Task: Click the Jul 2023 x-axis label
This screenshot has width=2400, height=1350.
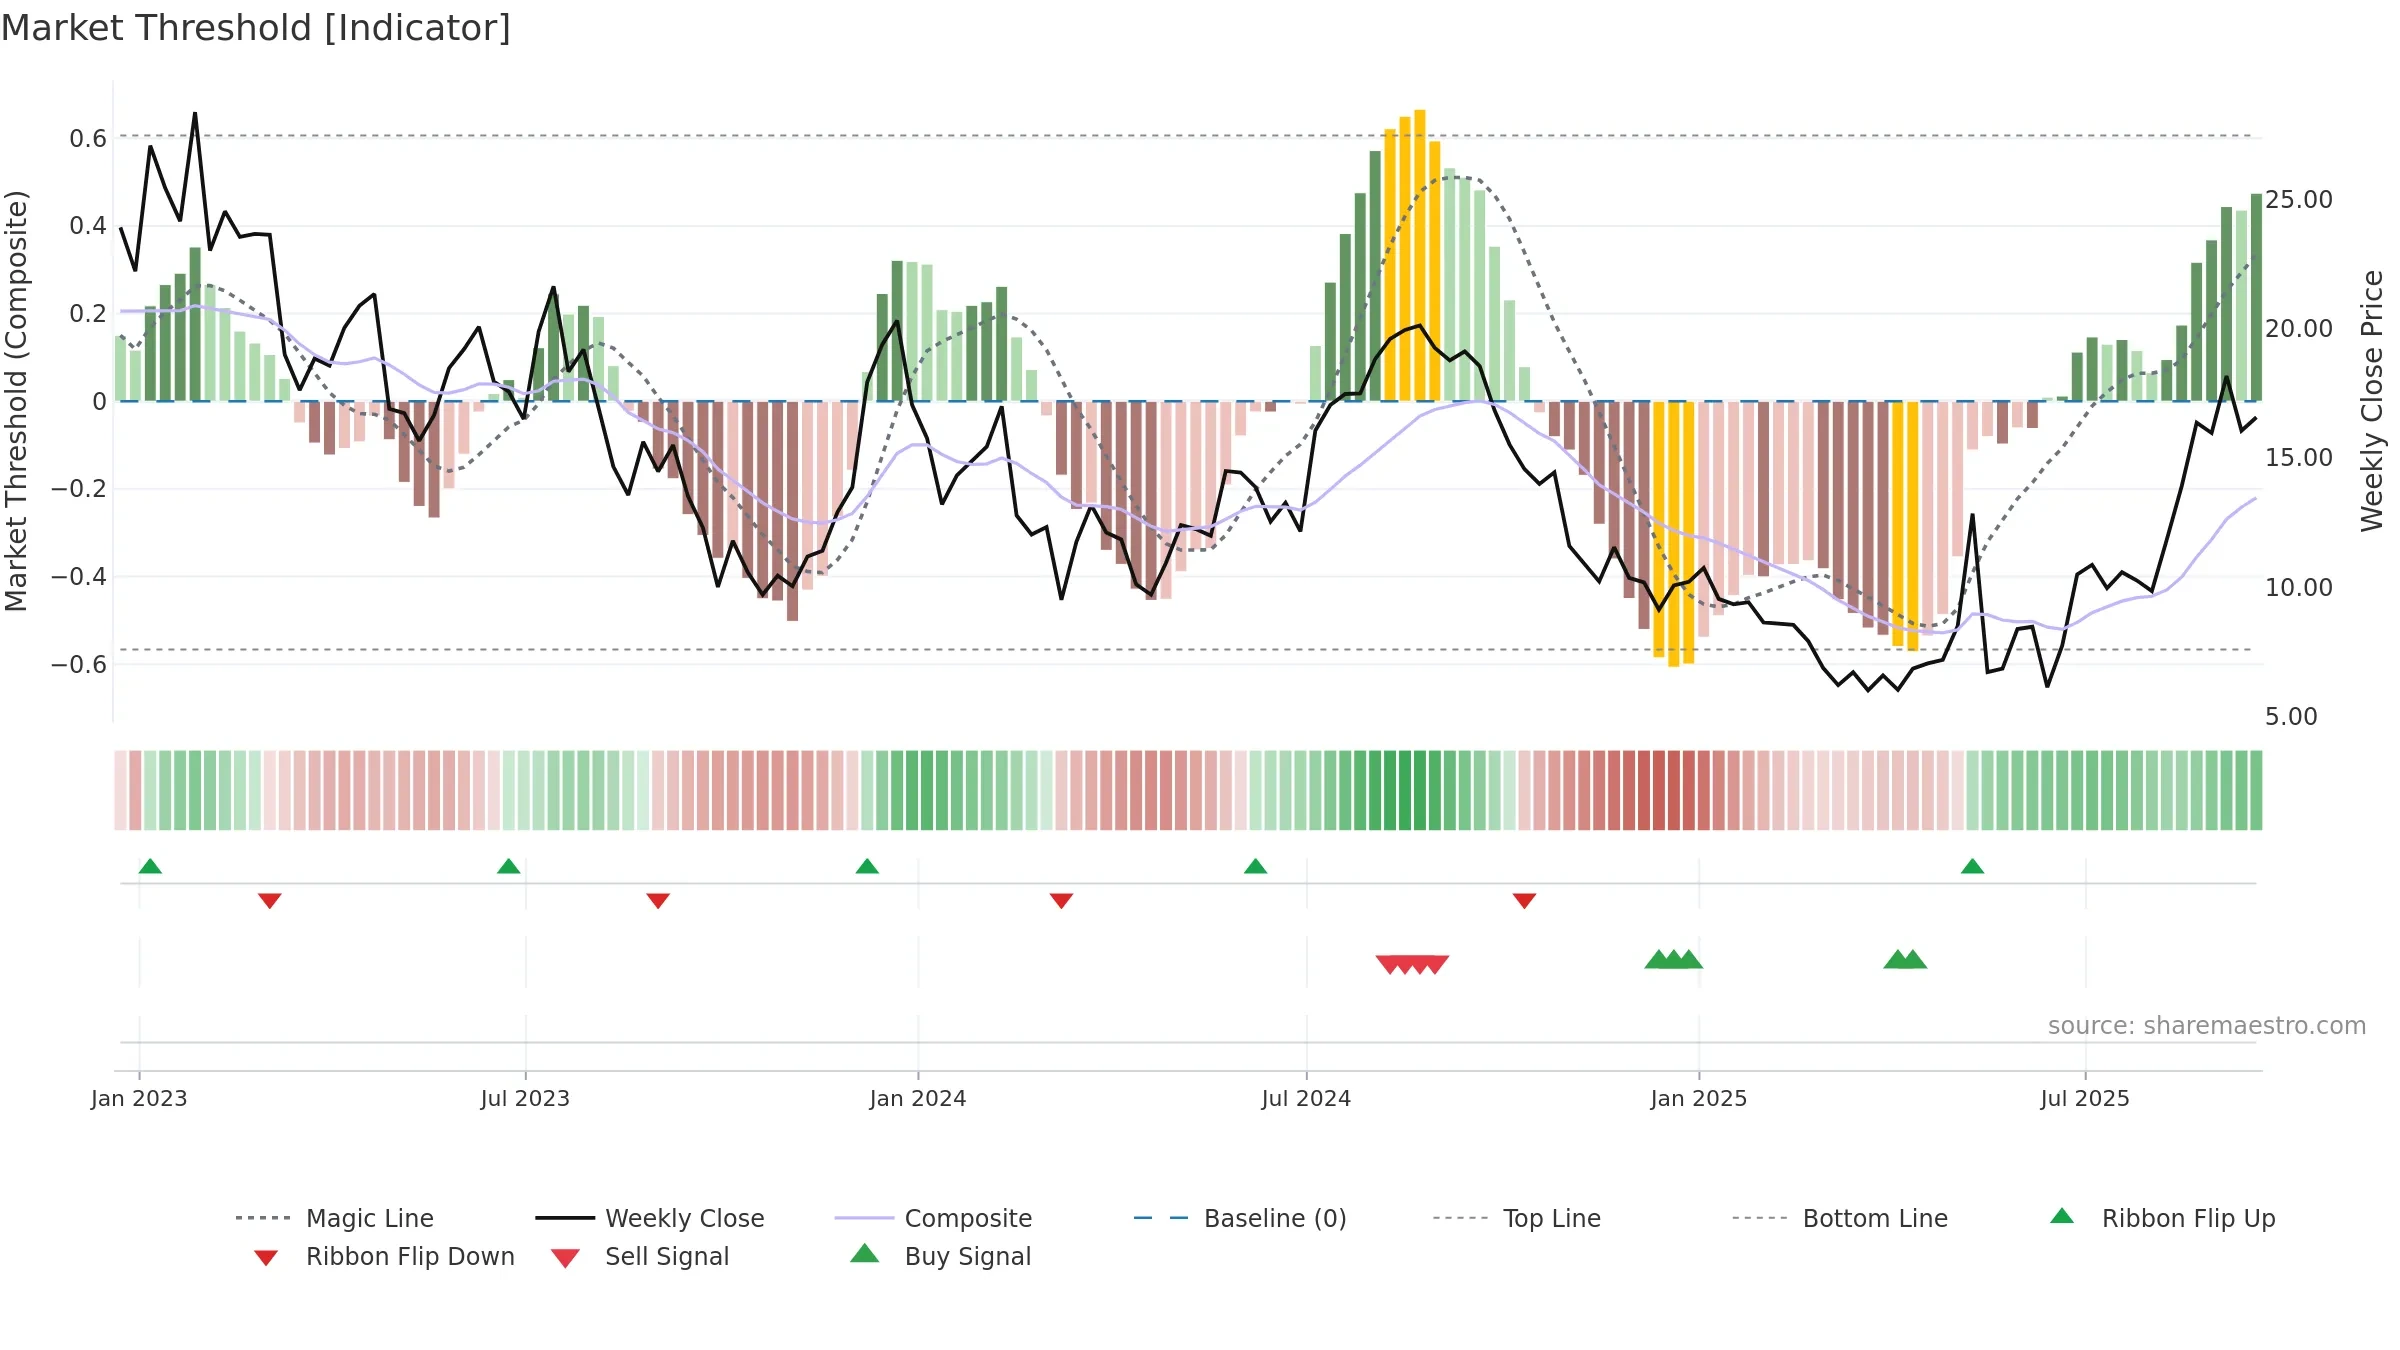Action: [x=525, y=1098]
